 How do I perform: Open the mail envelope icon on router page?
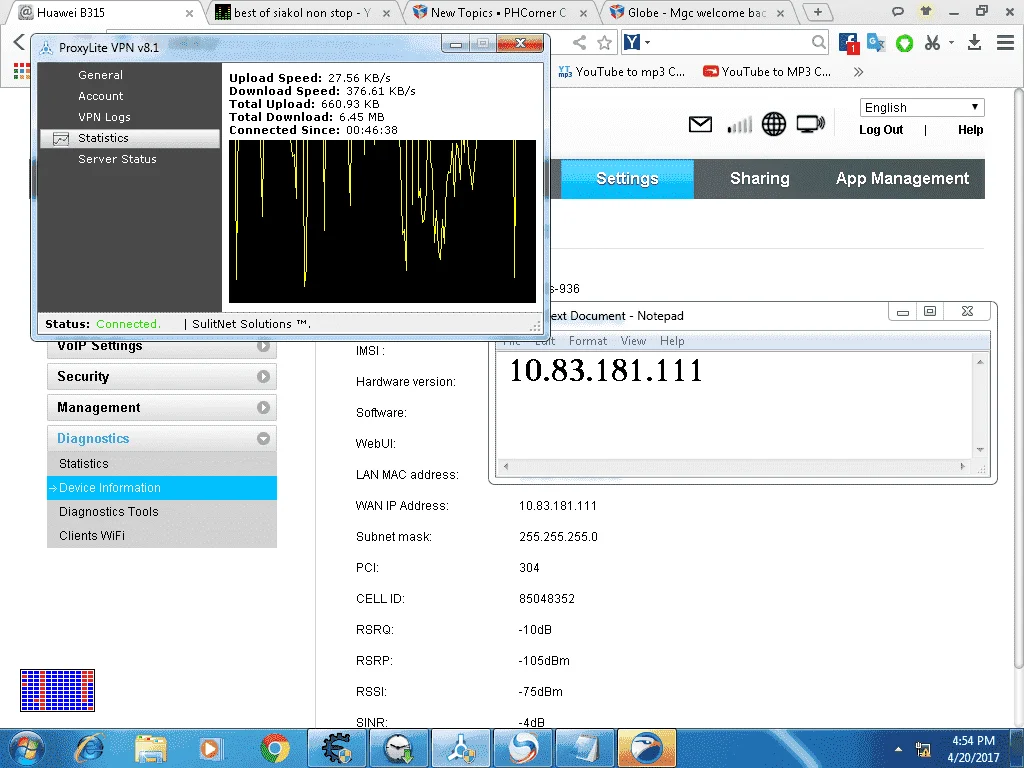700,123
